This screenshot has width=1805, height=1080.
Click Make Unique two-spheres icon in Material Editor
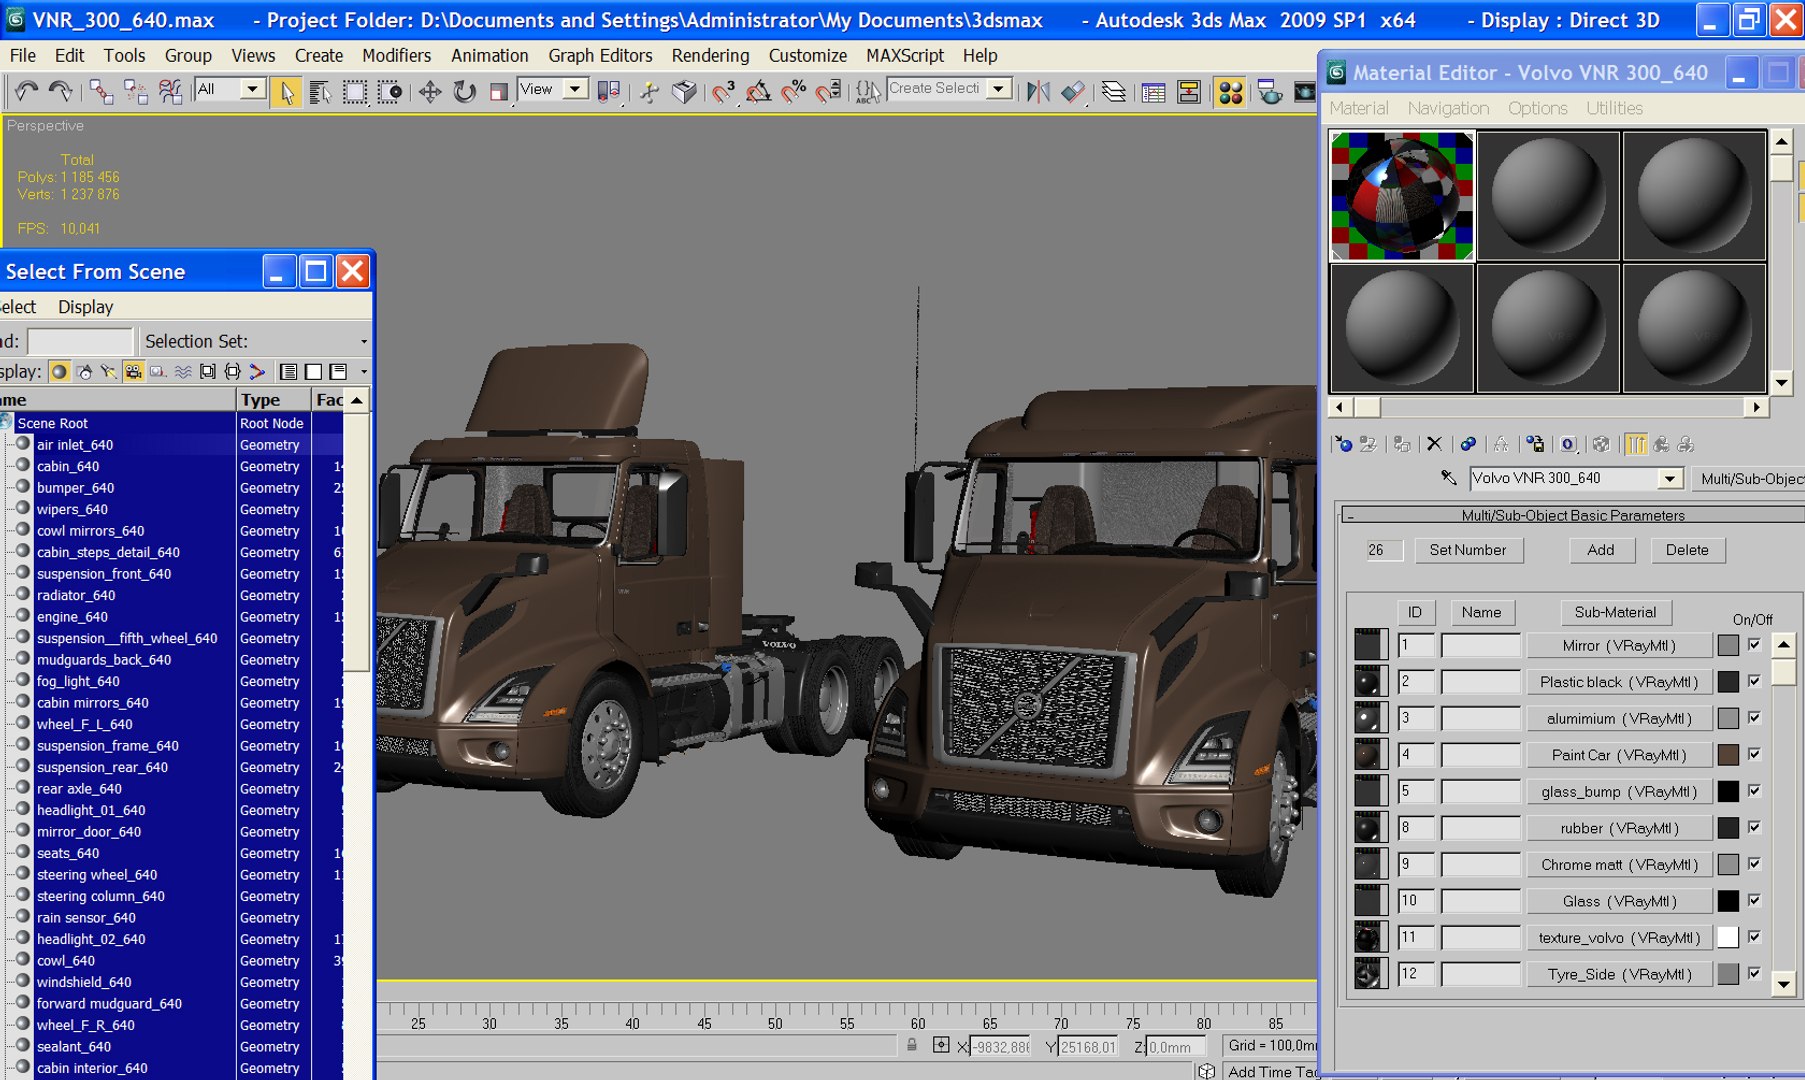click(1468, 444)
